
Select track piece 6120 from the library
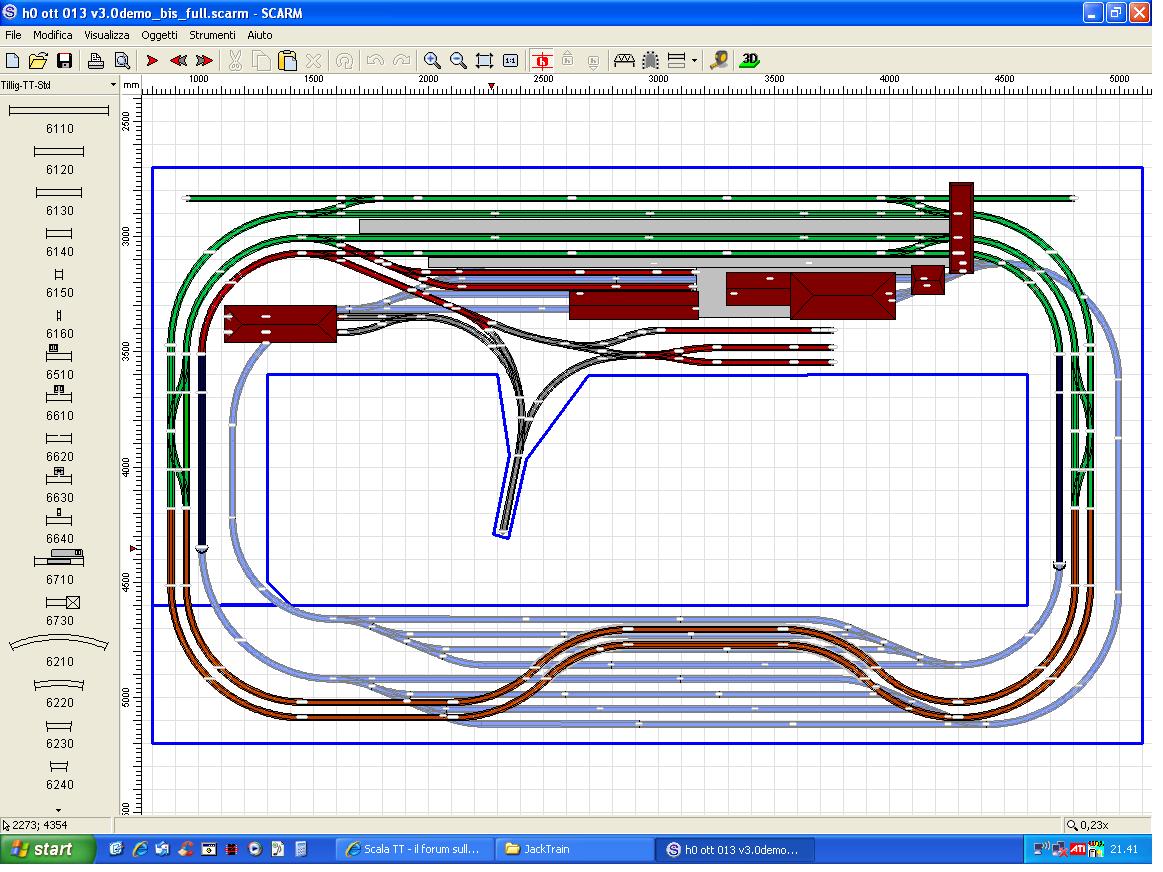59,160
